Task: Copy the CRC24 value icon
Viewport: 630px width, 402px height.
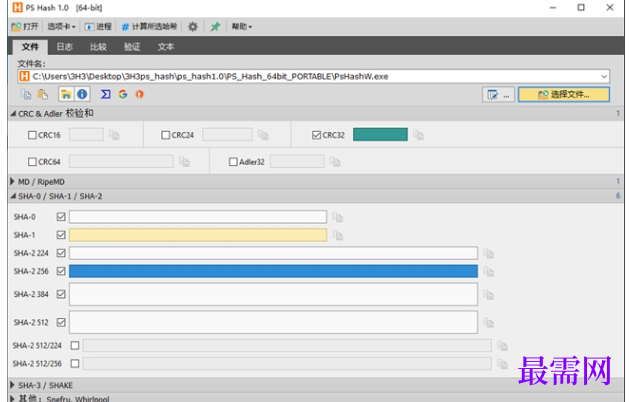Action: (263, 135)
